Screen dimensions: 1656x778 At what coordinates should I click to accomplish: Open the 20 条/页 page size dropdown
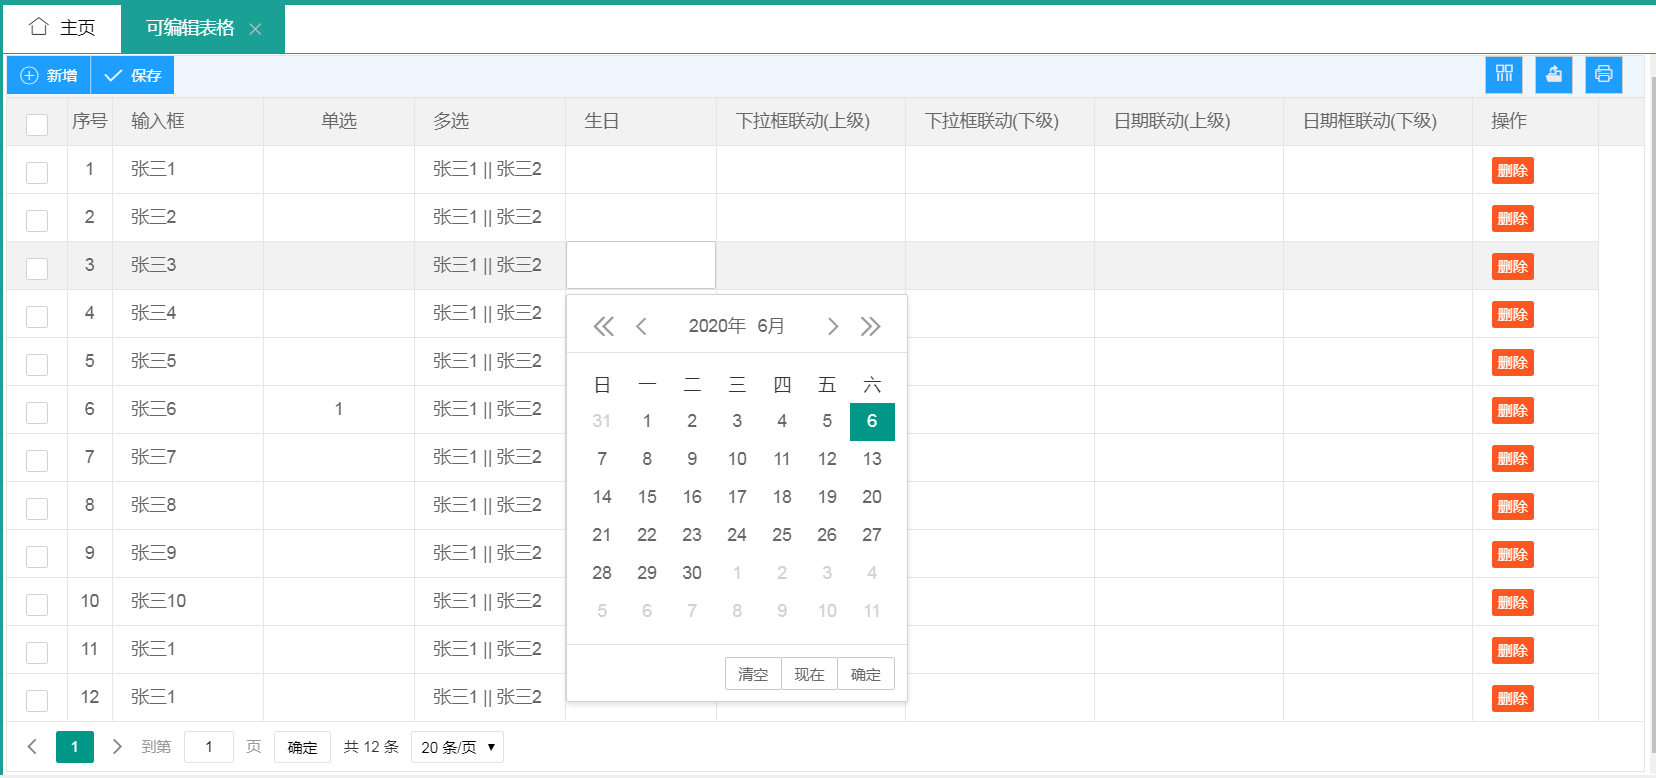pos(457,747)
